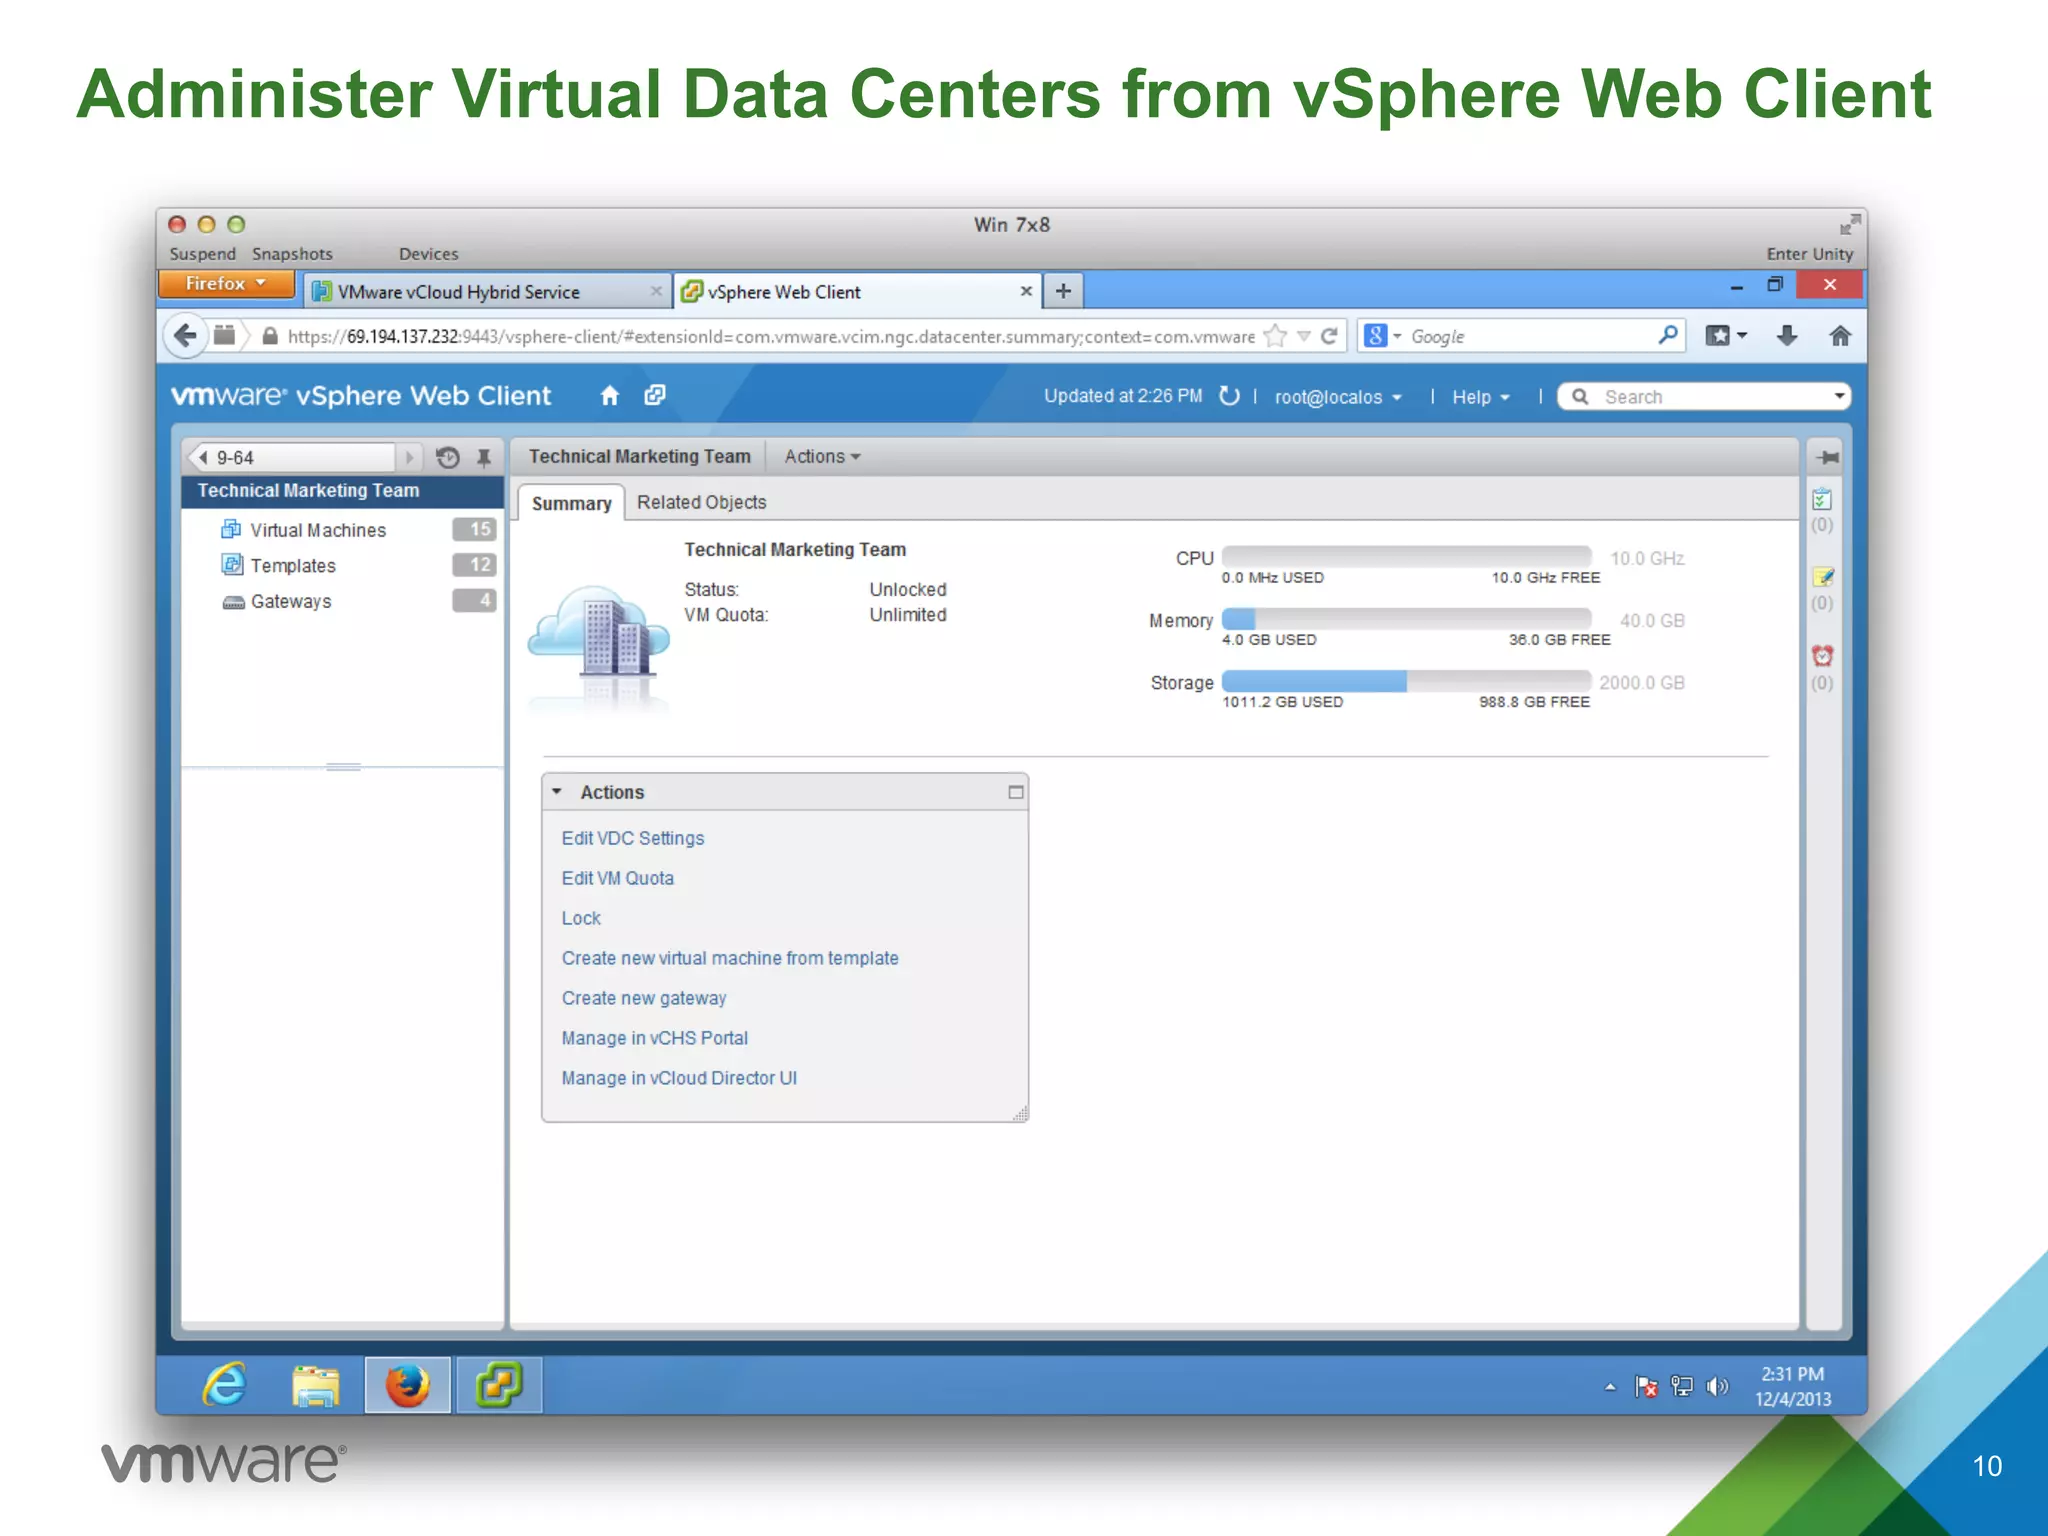
Task: Select the VMware vCloud Hybrid Service tab
Action: pos(486,292)
